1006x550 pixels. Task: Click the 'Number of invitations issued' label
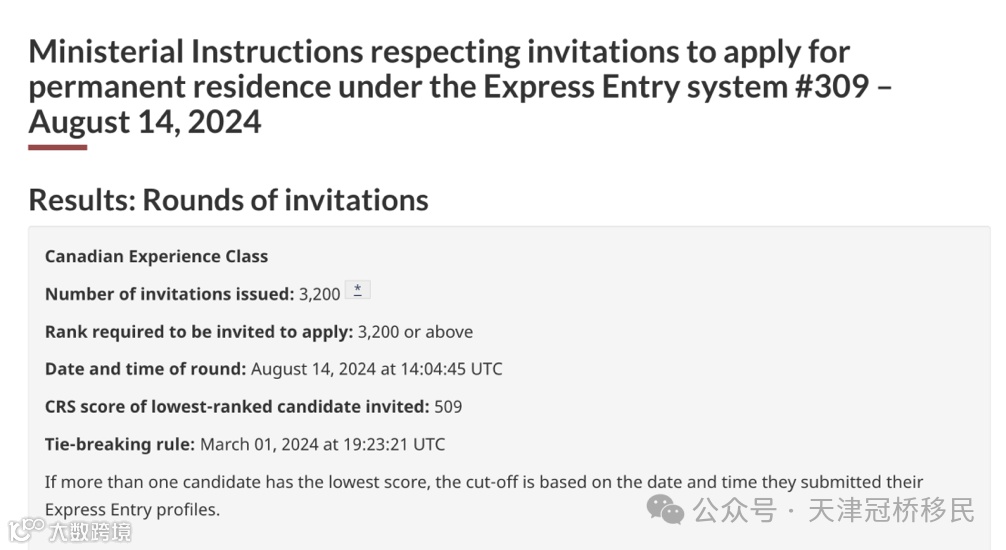(169, 294)
